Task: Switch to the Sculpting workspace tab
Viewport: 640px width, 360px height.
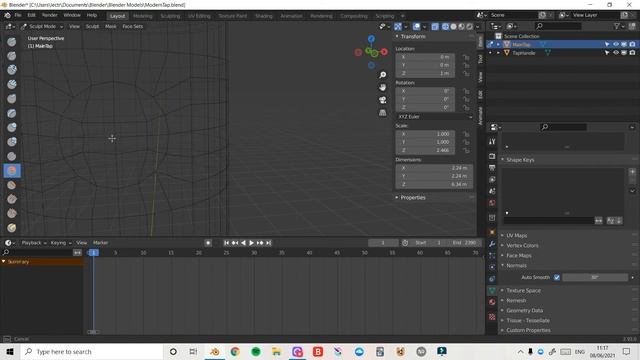Action: (x=170, y=16)
